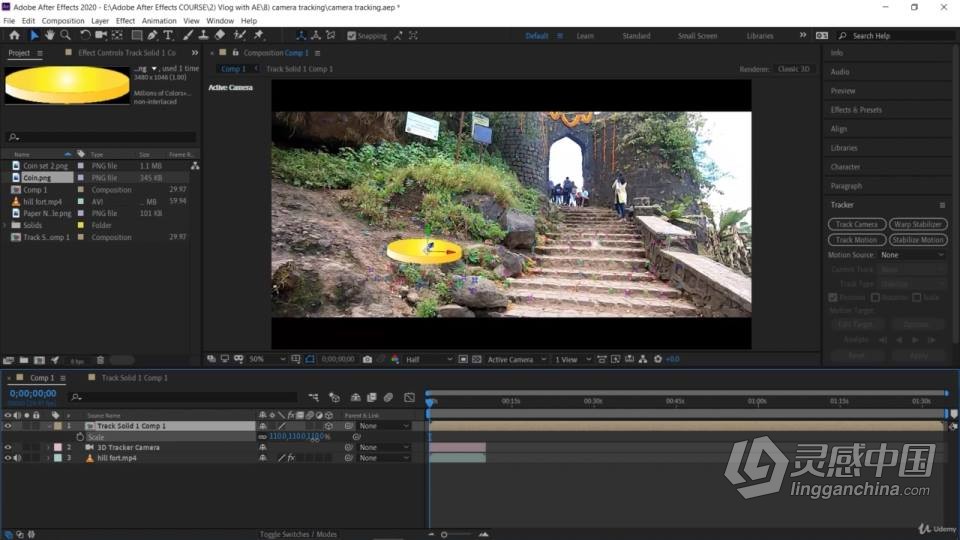Screen dimensions: 960x540
Task: Open composition flowchart icon in viewer
Action: [643, 359]
